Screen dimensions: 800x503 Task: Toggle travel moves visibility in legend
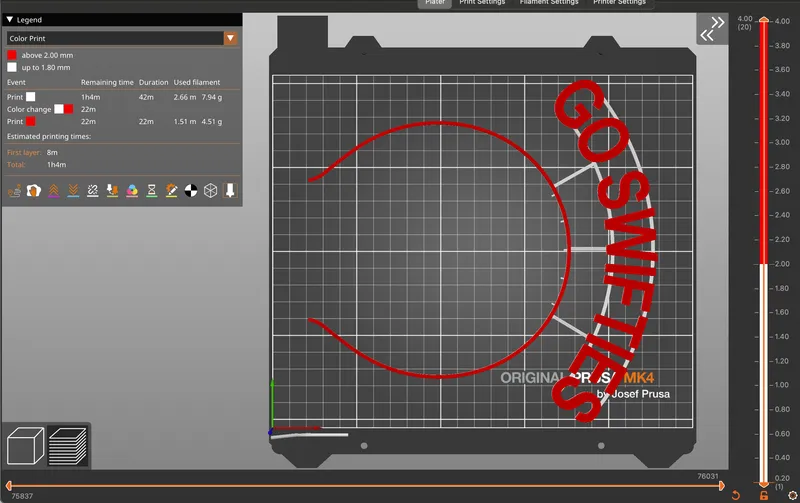pyautogui.click(x=14, y=191)
